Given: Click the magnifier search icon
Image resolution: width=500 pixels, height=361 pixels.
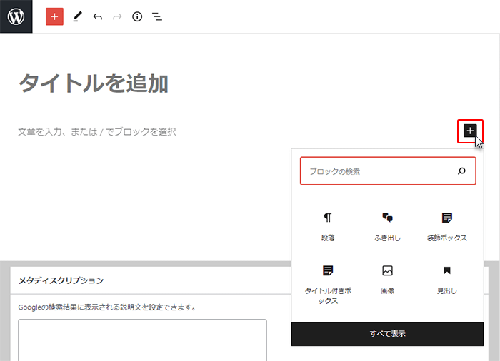Looking at the screenshot, I should point(462,171).
